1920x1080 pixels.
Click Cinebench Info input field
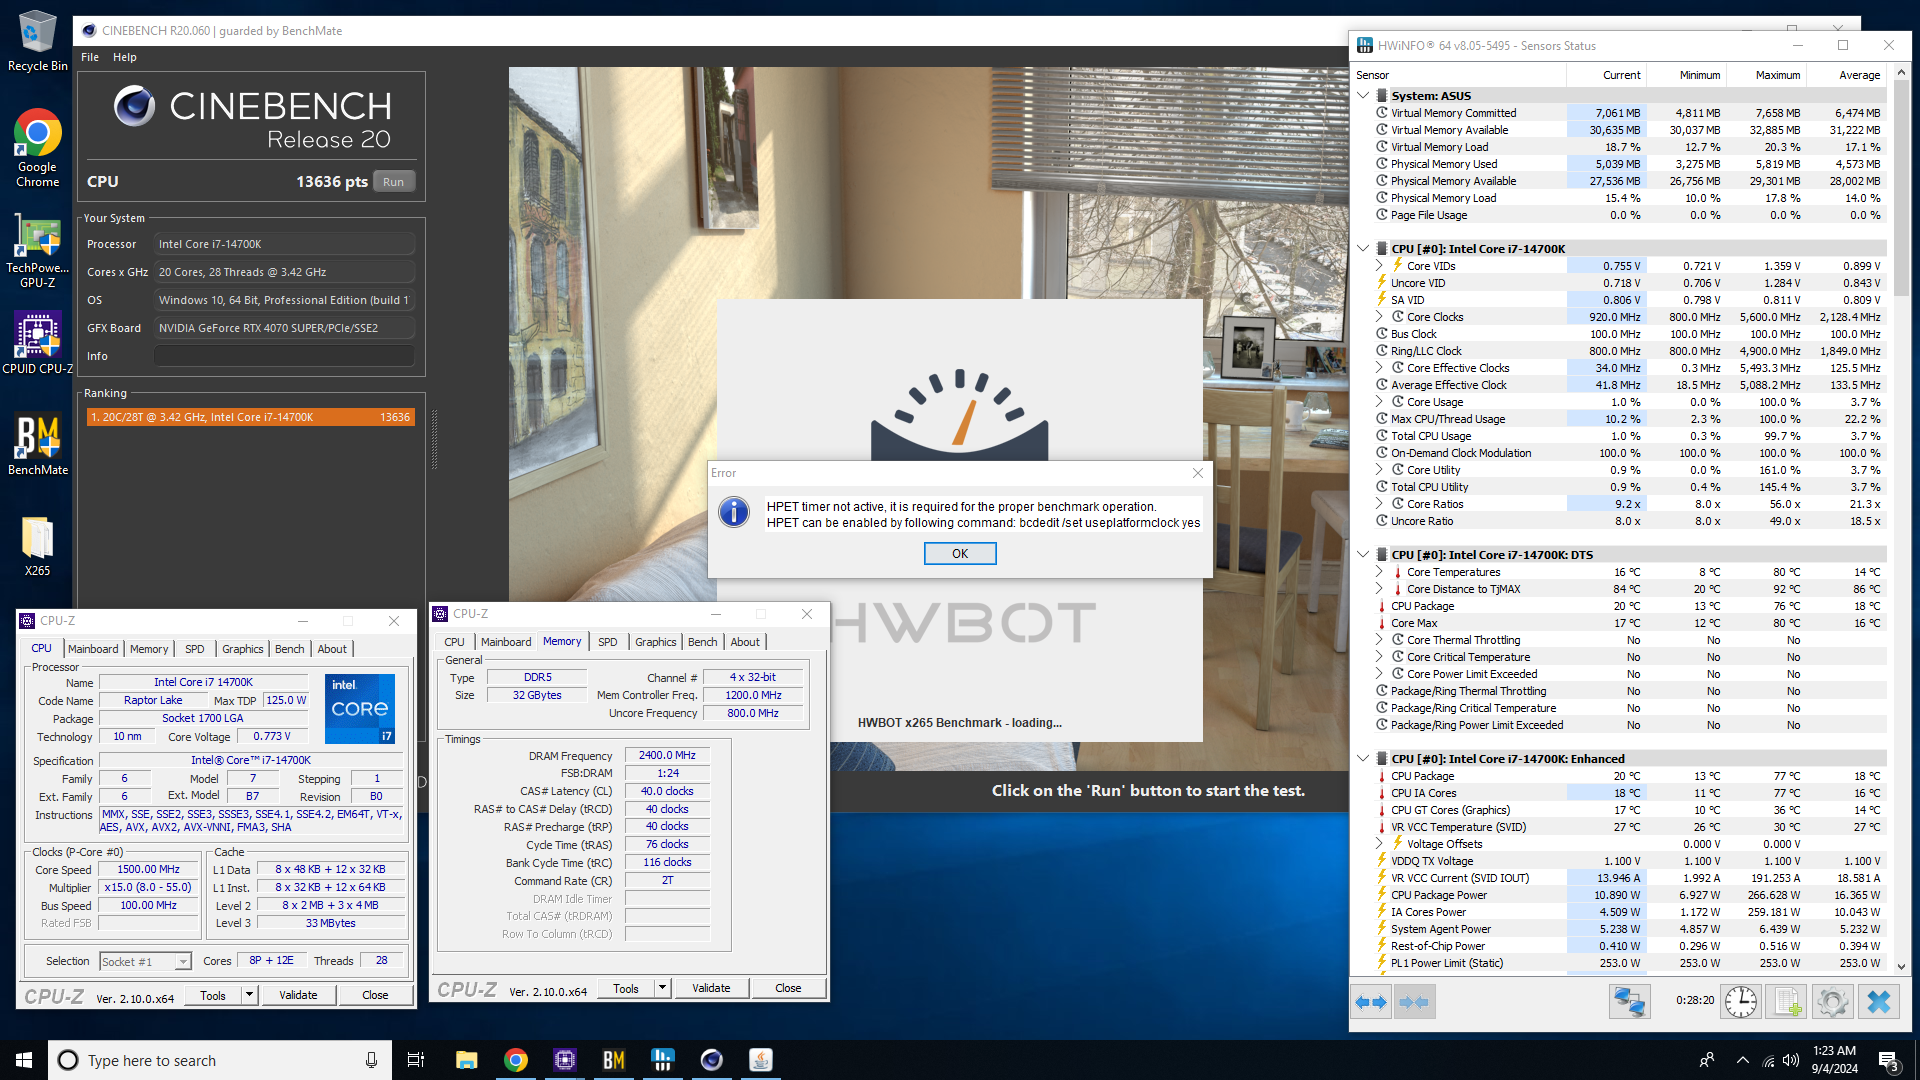(284, 356)
